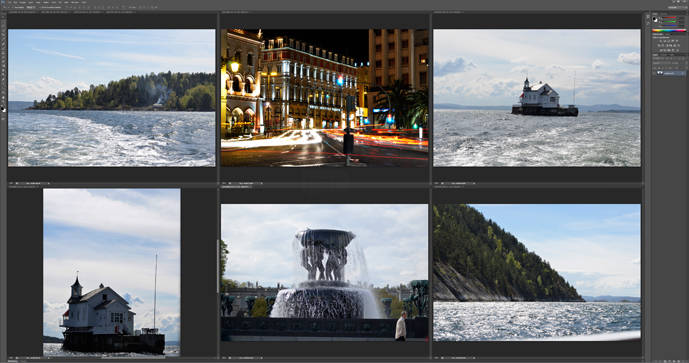Click the Brightness/Contrast adjustment icon

(661, 41)
